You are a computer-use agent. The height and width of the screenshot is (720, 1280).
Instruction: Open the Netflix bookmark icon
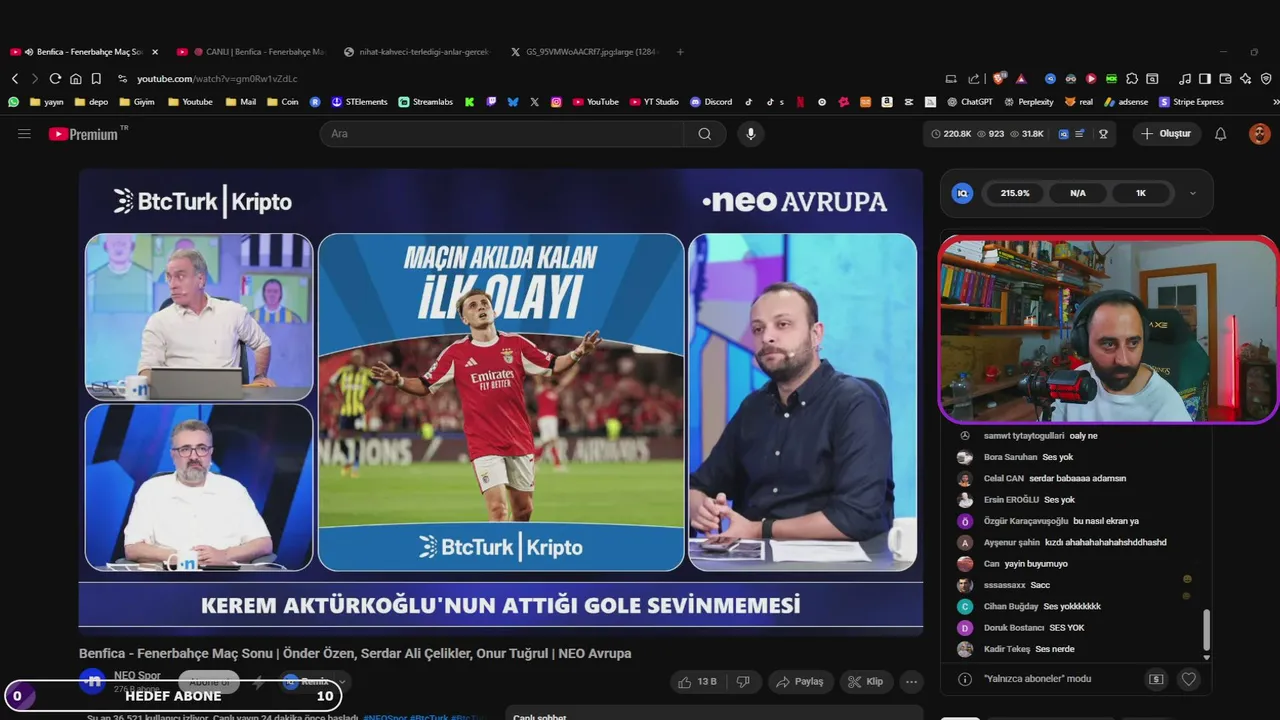(x=800, y=102)
